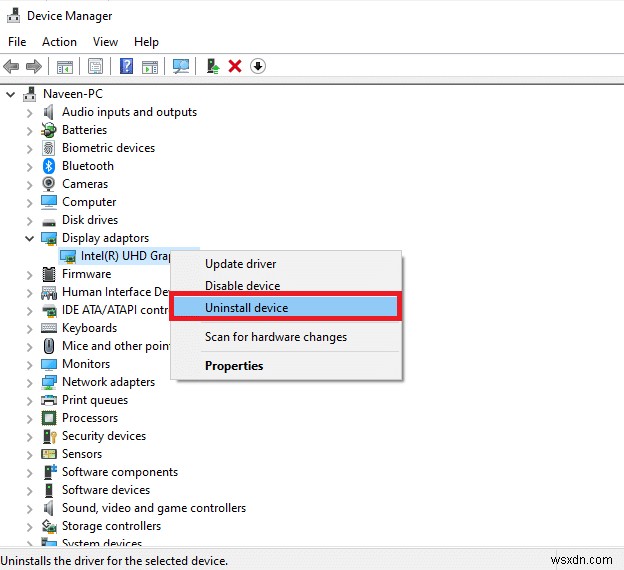
Task: Expand the Software components chevron
Action: (29, 473)
